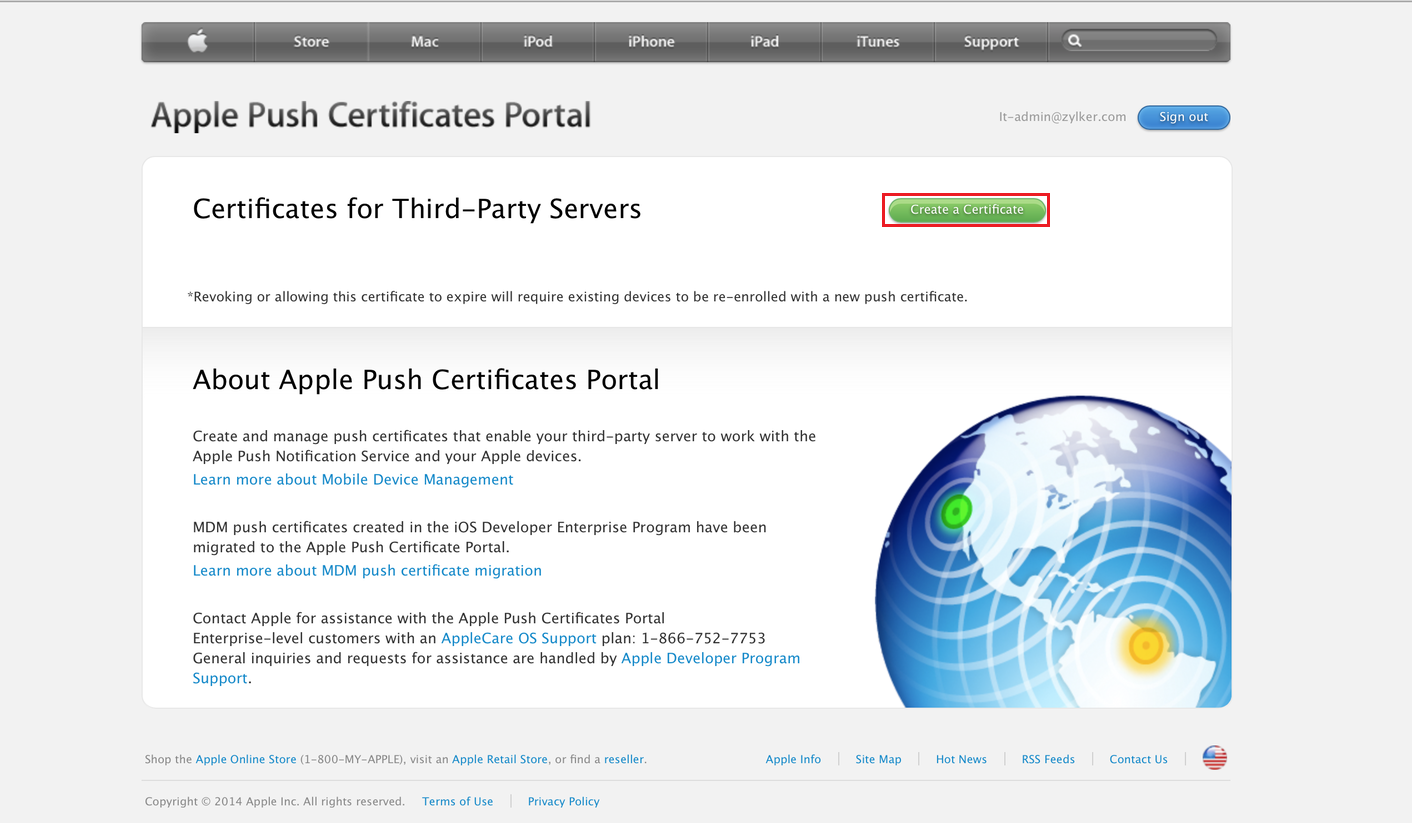
Task: Click the Apple logo in navigation bar
Action: tap(197, 41)
